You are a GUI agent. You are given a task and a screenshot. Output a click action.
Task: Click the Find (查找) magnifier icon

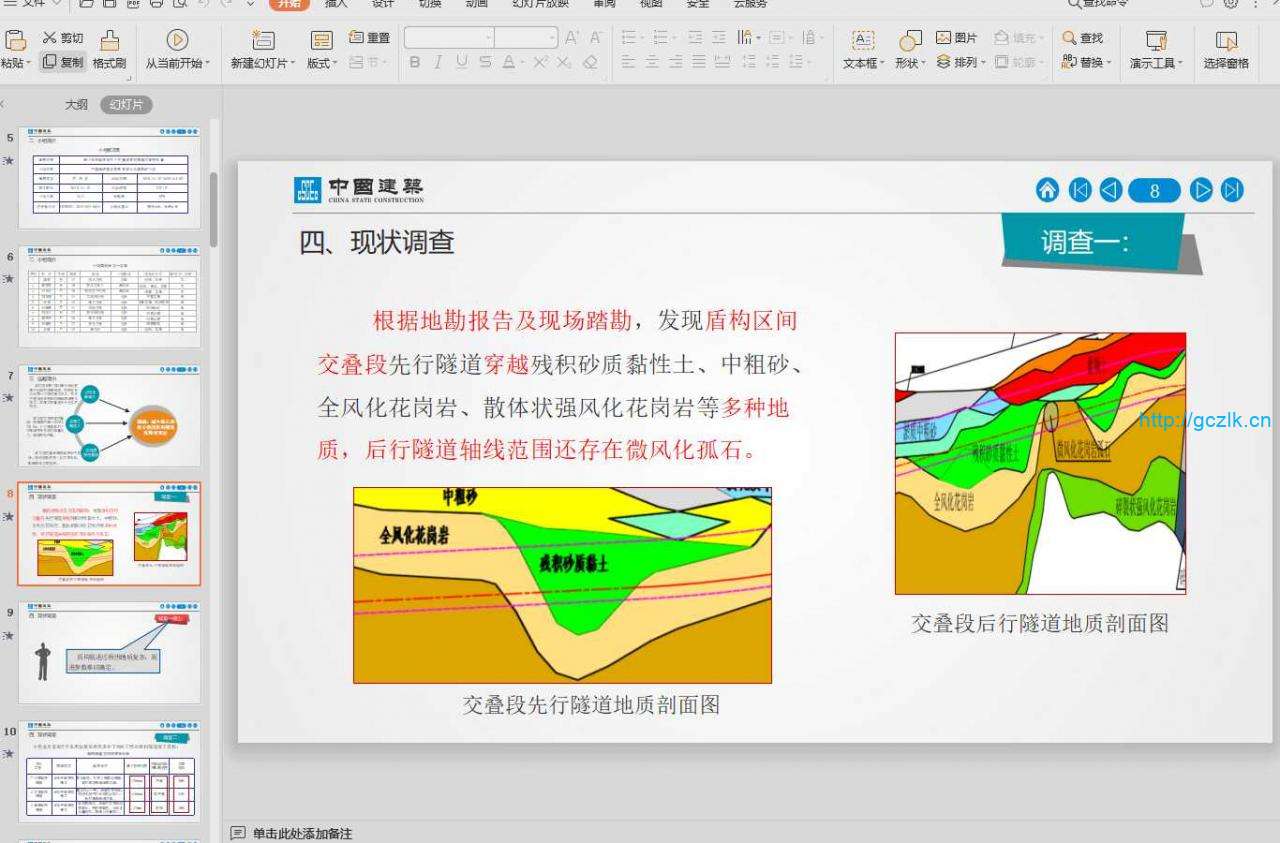[1069, 37]
